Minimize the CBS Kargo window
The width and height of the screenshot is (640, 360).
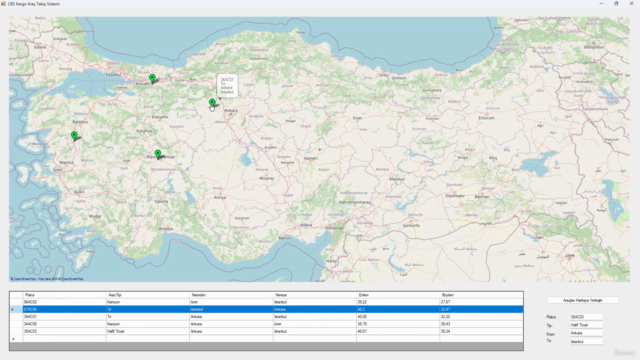(x=601, y=3)
